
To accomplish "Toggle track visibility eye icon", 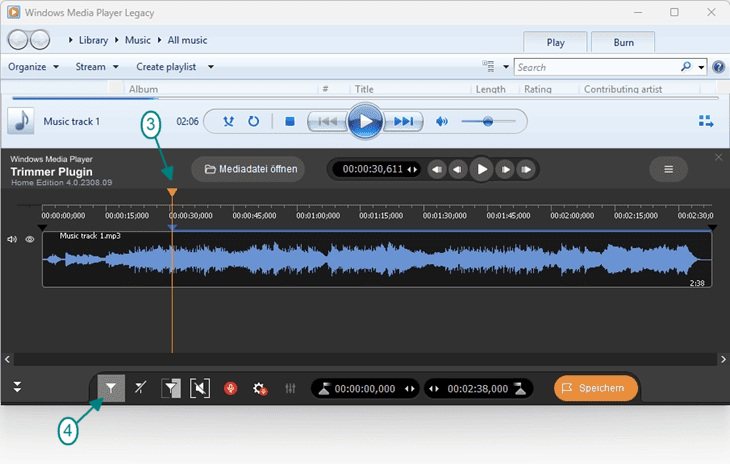I will coord(30,239).
